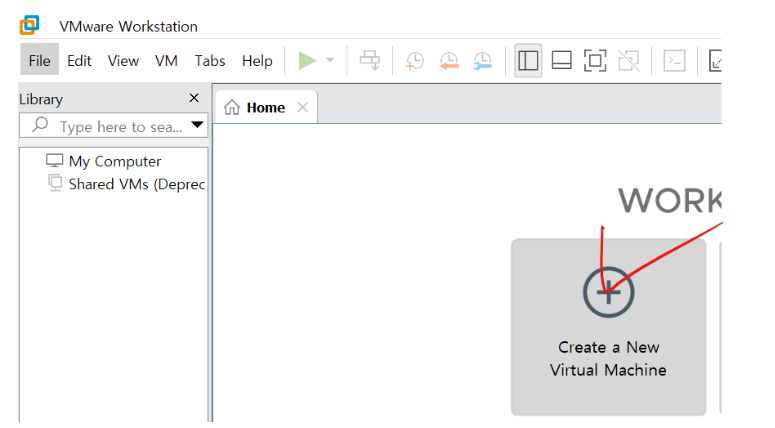Focus the library search field
The width and height of the screenshot is (775, 428).
pyautogui.click(x=114, y=126)
